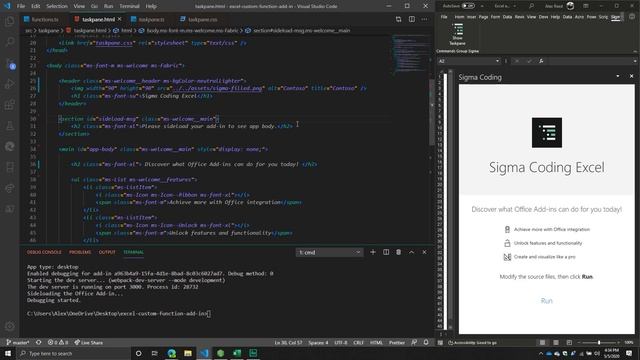Split the terminal panel
The image size is (640, 360).
(x=386, y=252)
